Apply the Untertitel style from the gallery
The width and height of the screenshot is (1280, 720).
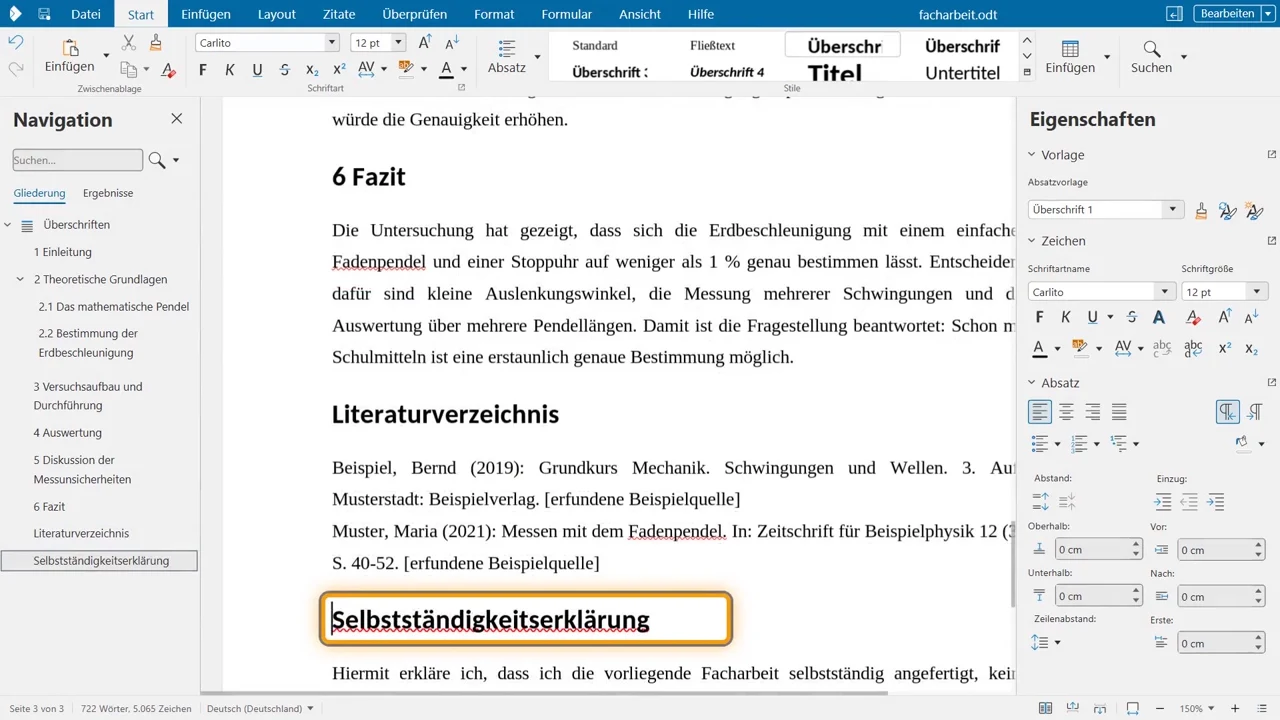pos(963,72)
